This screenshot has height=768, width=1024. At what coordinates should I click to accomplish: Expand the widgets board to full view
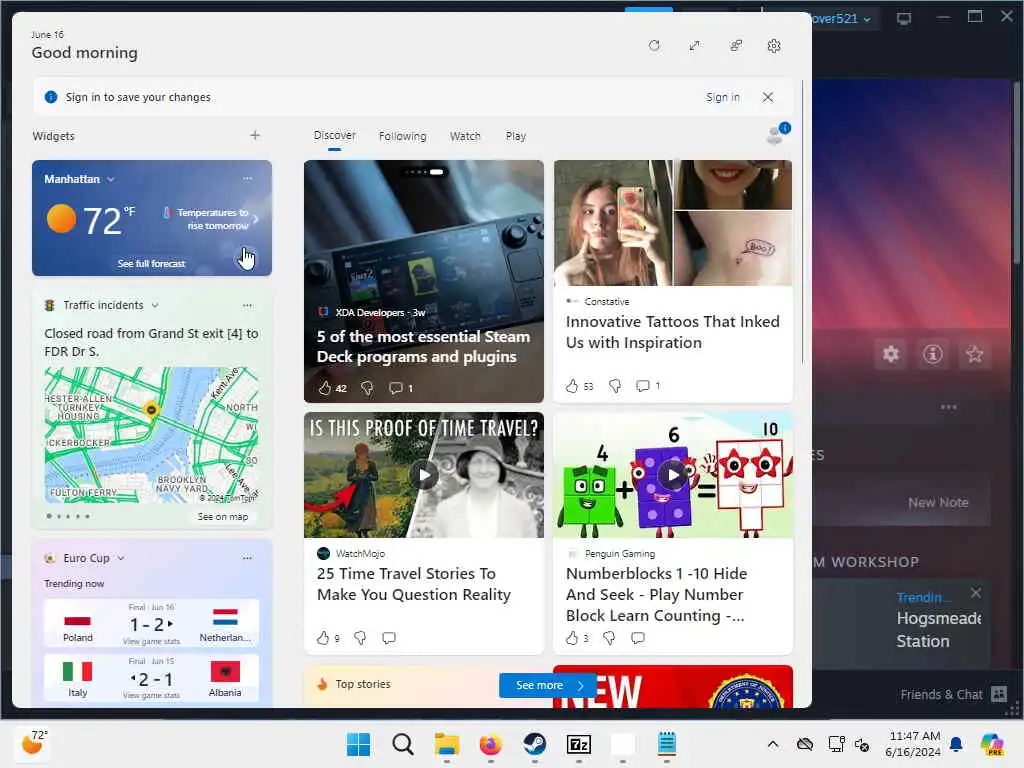[x=694, y=46]
